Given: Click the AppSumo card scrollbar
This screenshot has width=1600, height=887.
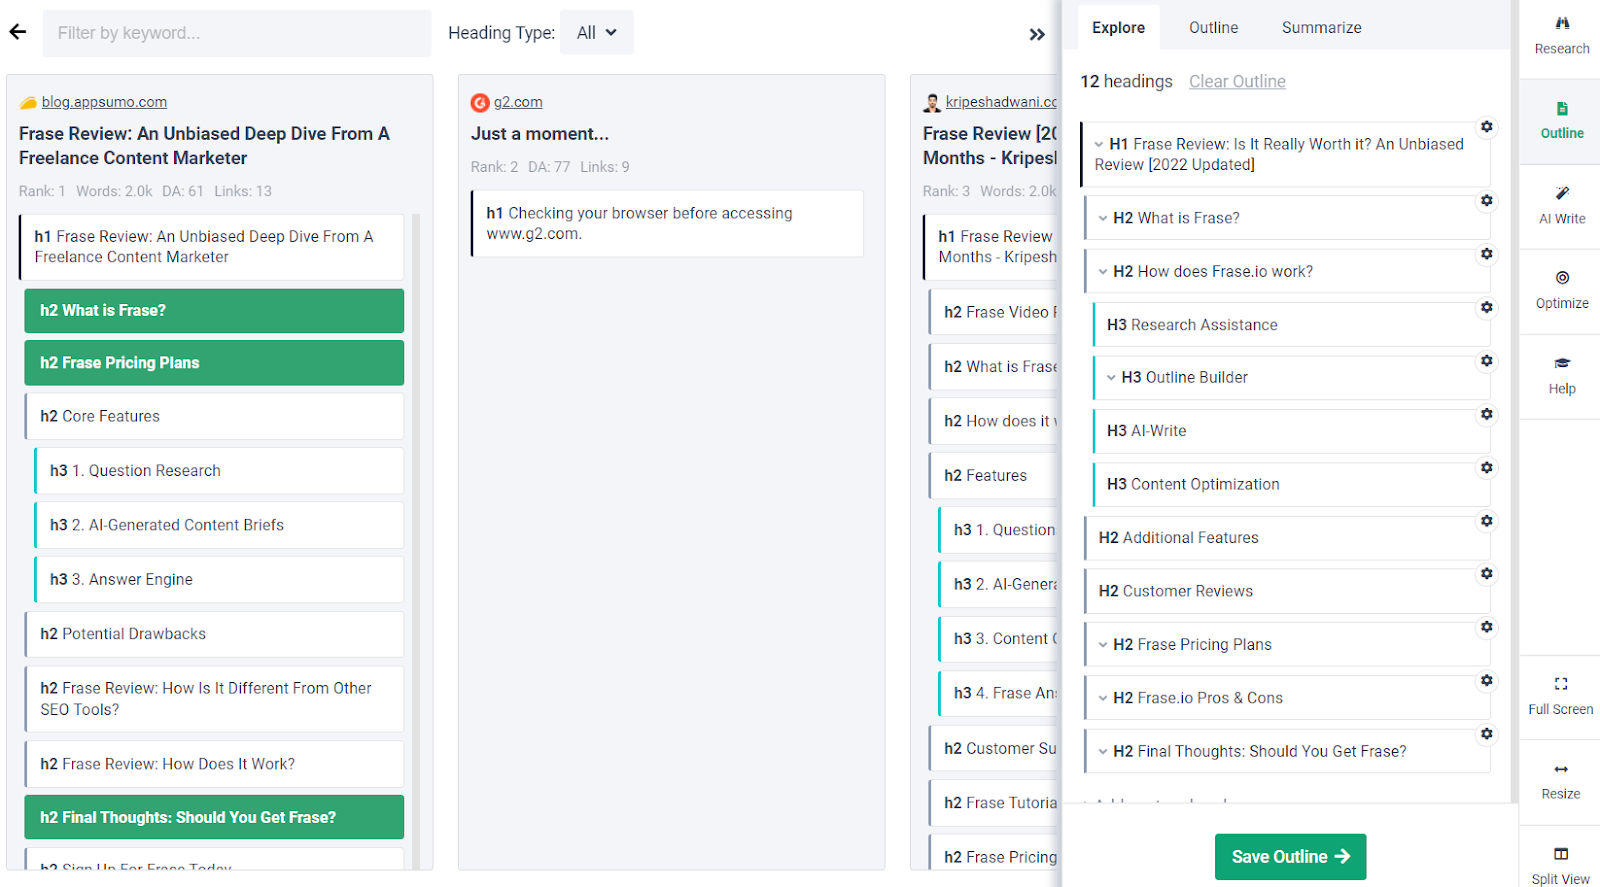Looking at the screenshot, I should pyautogui.click(x=416, y=540).
